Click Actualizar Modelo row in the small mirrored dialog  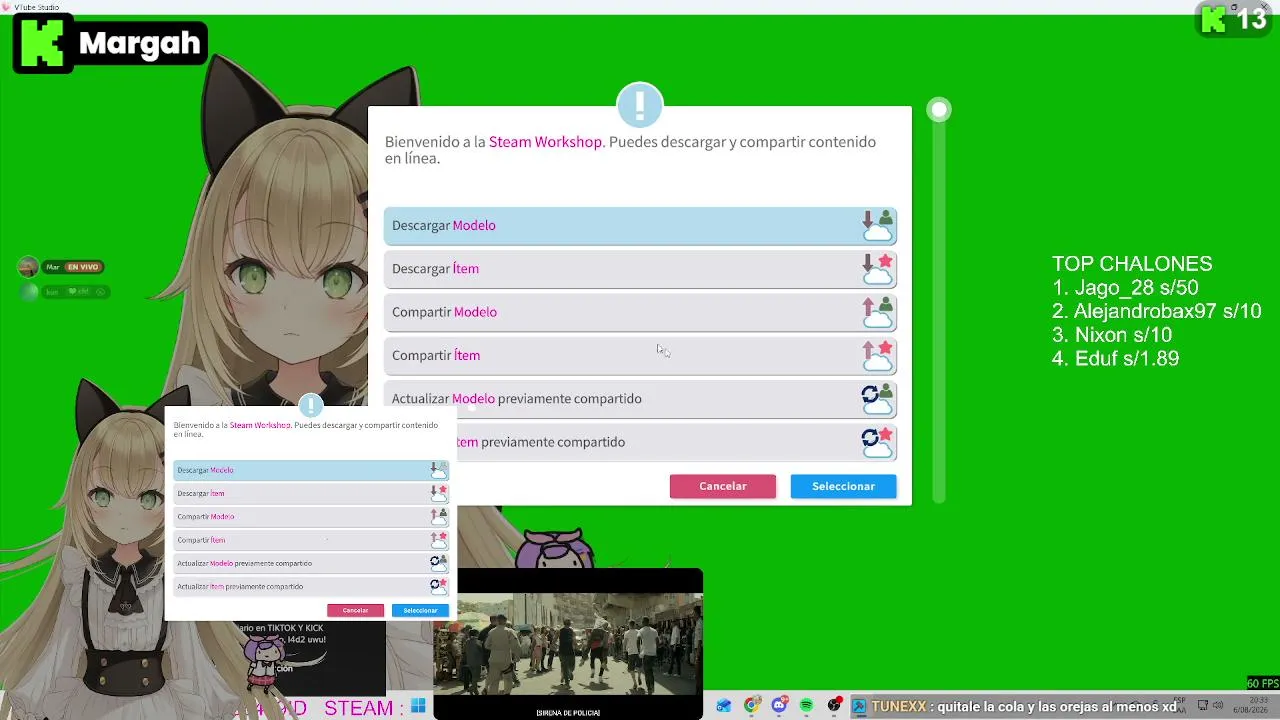[311, 563]
